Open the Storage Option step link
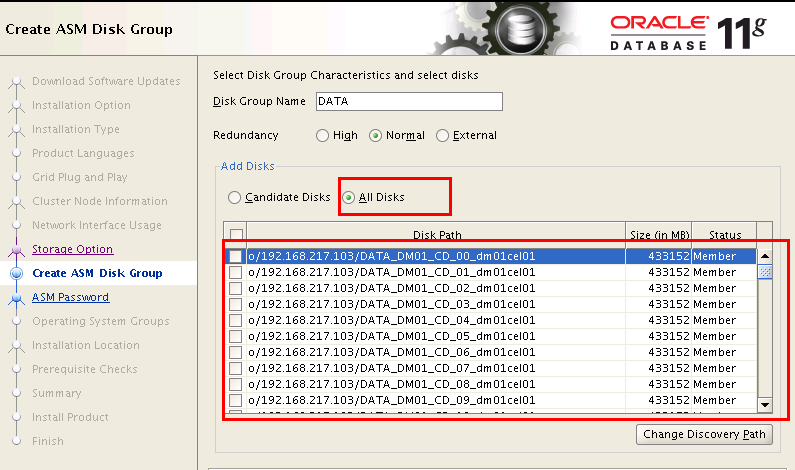This screenshot has width=795, height=470. 73,249
